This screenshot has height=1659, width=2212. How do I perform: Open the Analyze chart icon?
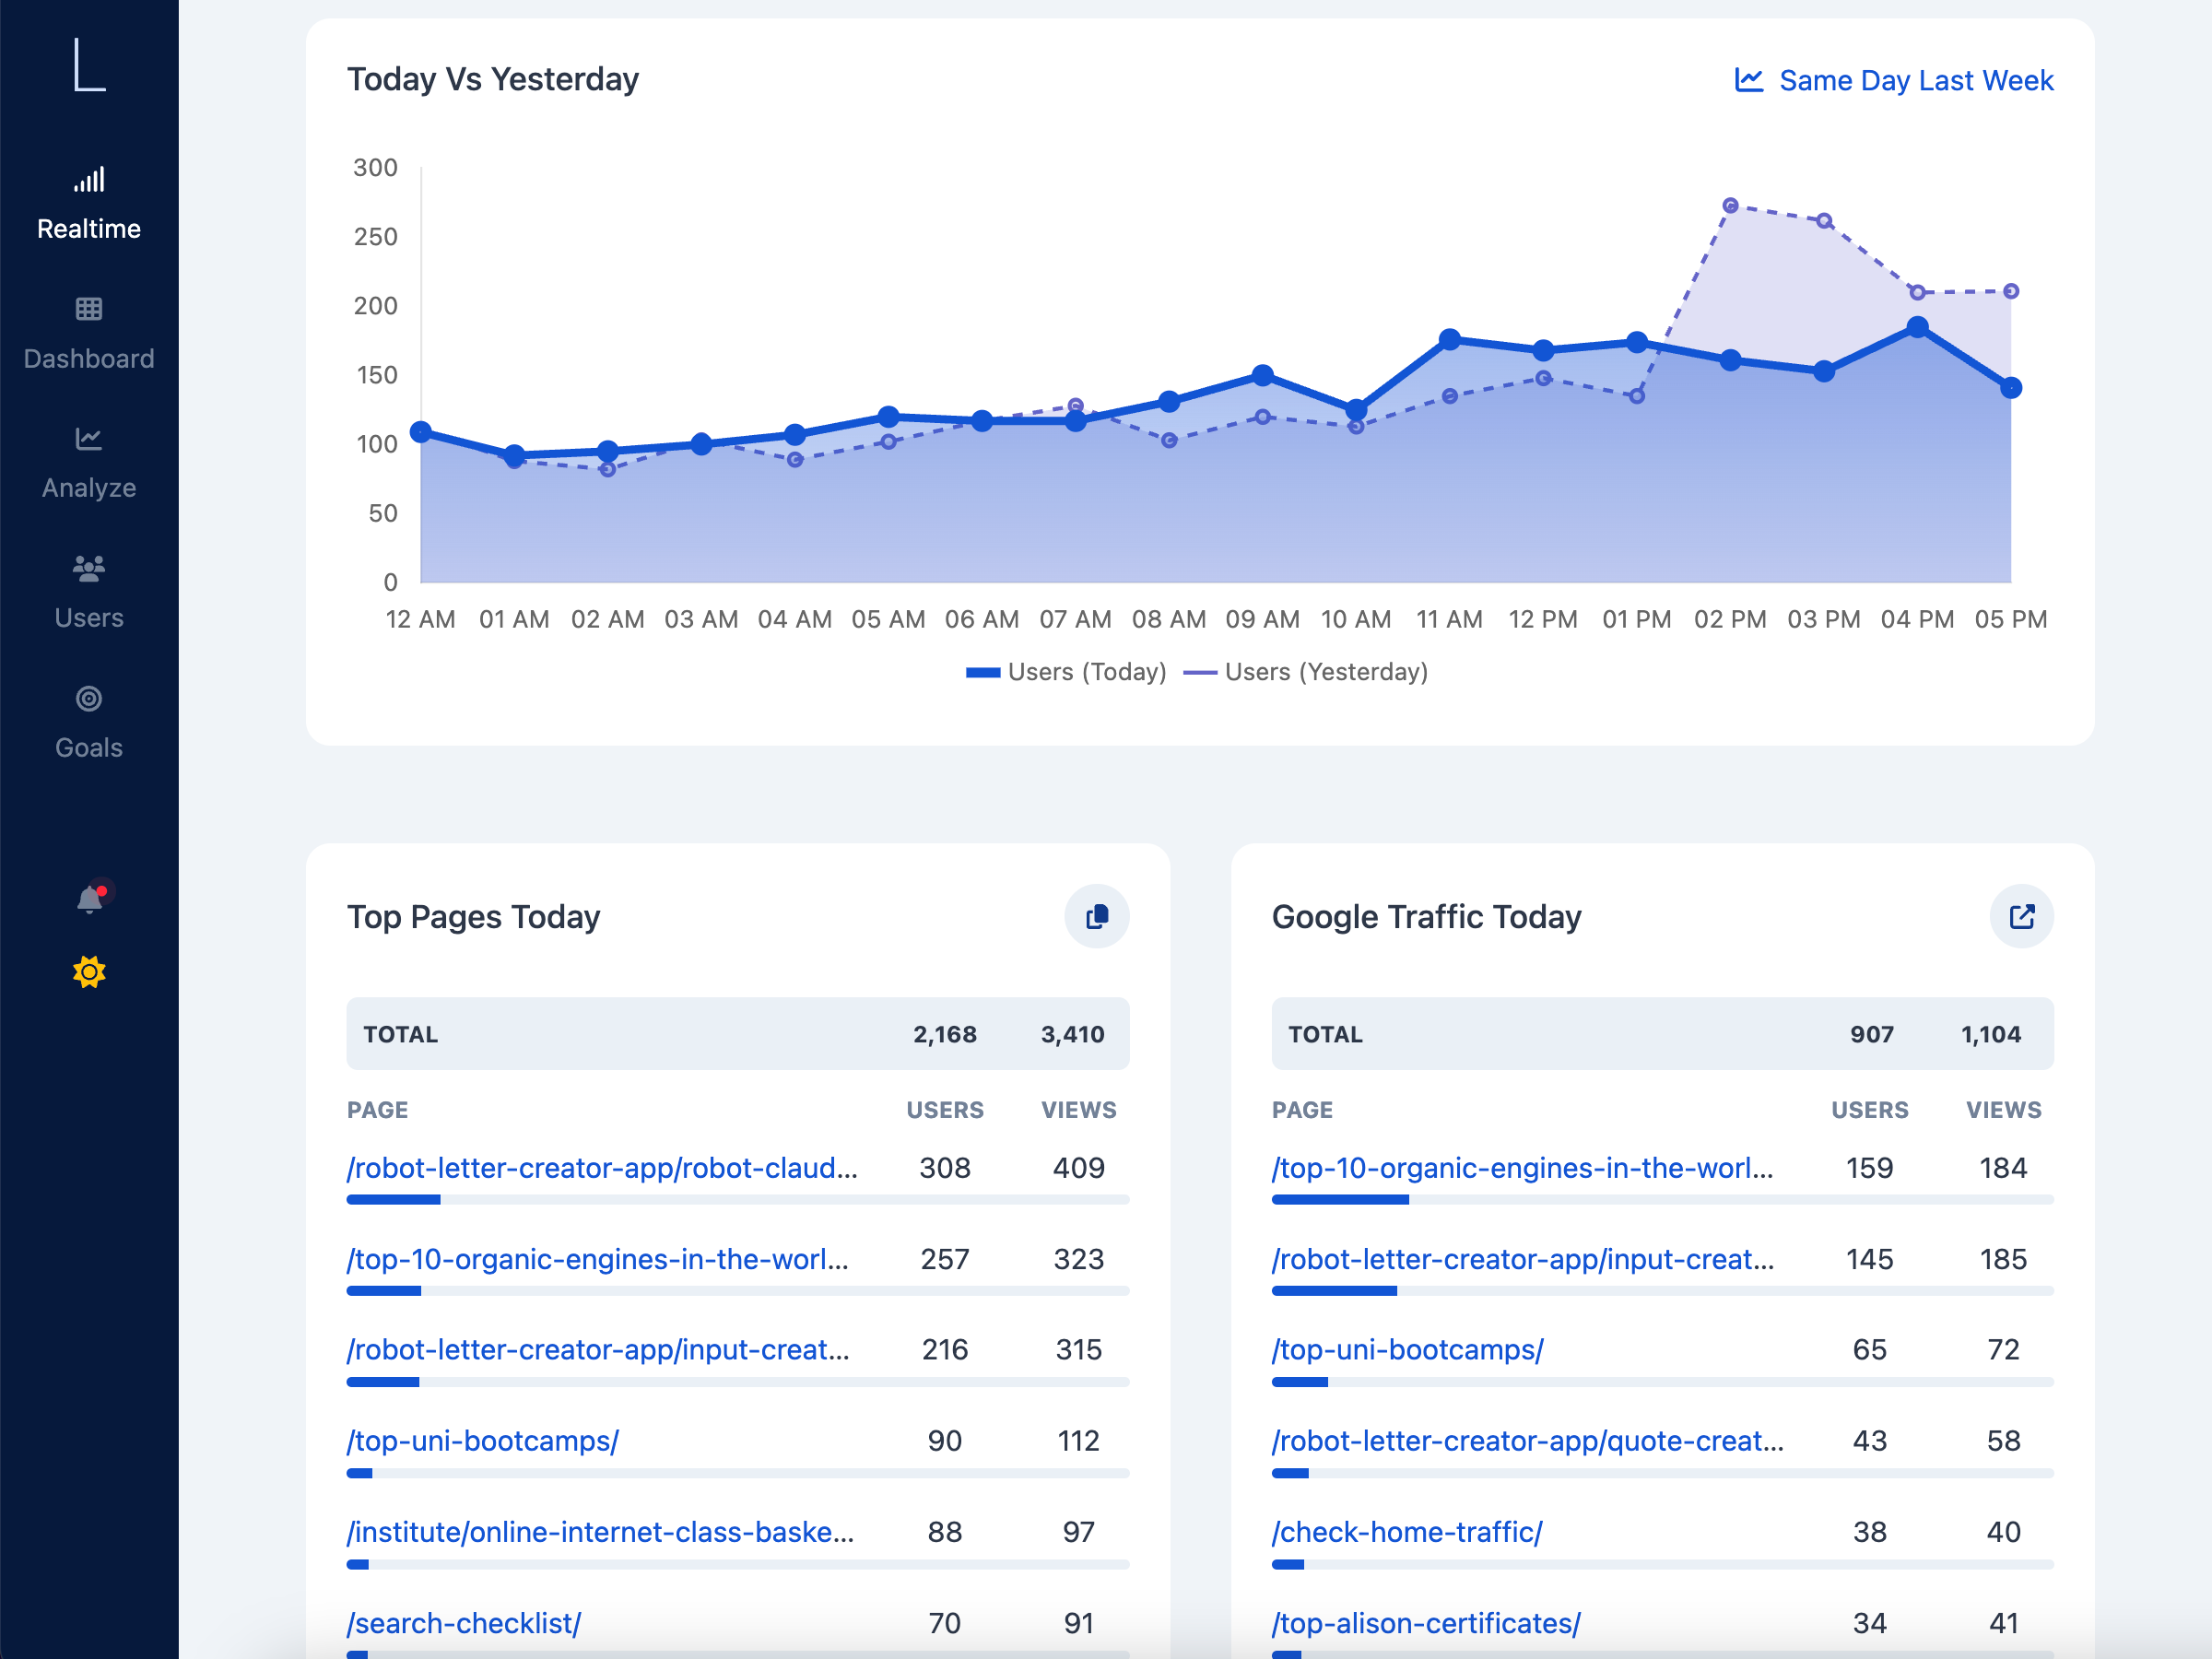pos(89,439)
